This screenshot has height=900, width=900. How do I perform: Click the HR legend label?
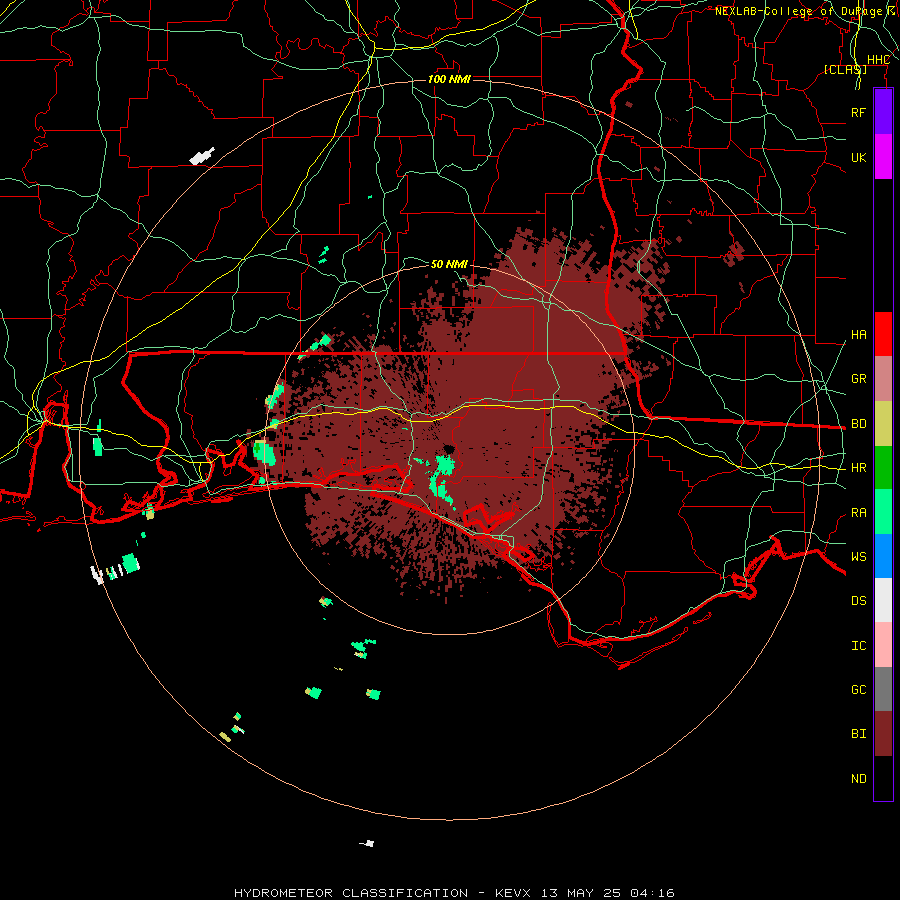pos(858,468)
